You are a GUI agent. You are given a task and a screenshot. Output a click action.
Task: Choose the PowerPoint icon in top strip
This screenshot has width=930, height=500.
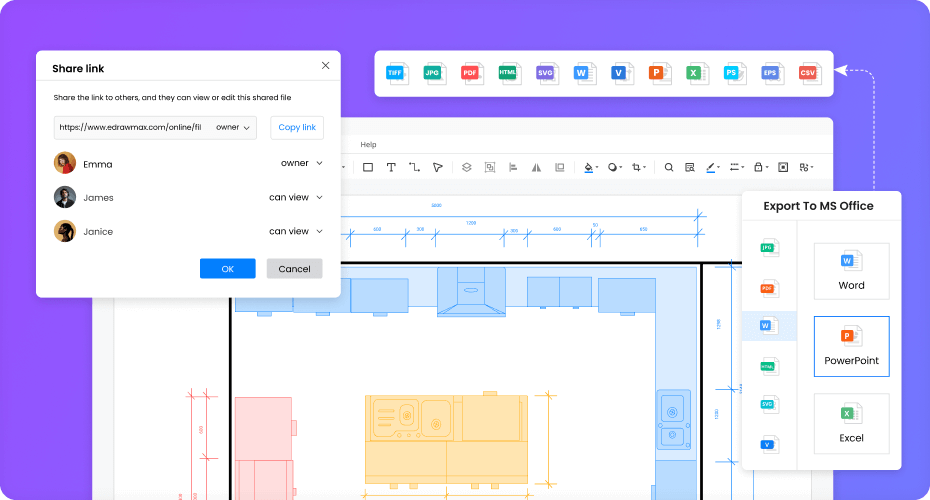point(659,73)
